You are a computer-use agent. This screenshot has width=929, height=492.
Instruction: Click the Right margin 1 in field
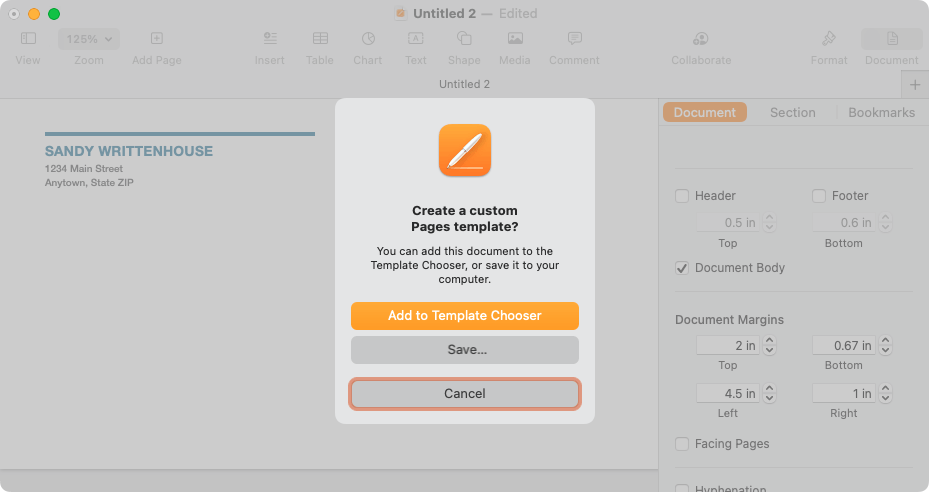click(844, 393)
